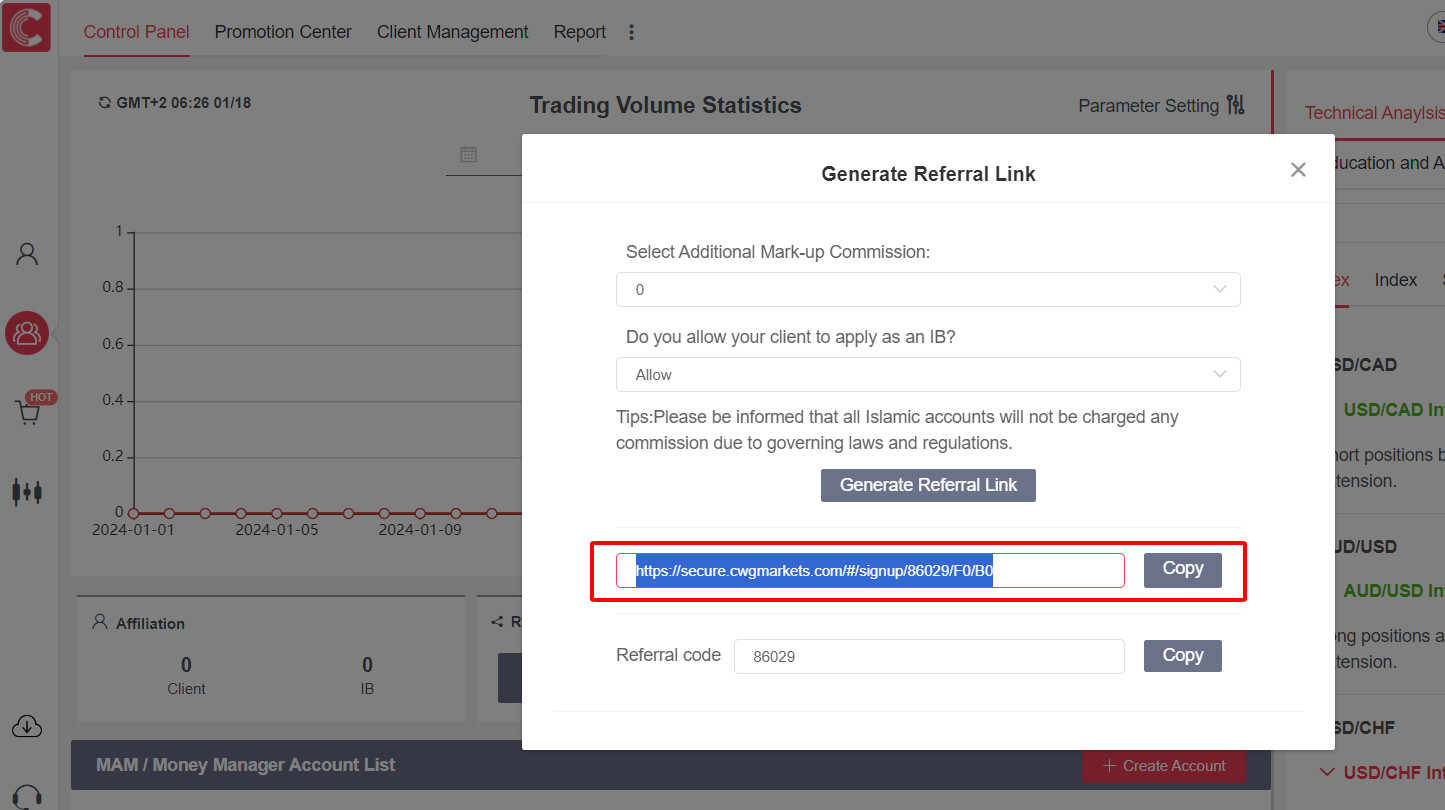Open the user profile sidebar icon
1445x810 pixels.
pos(27,254)
